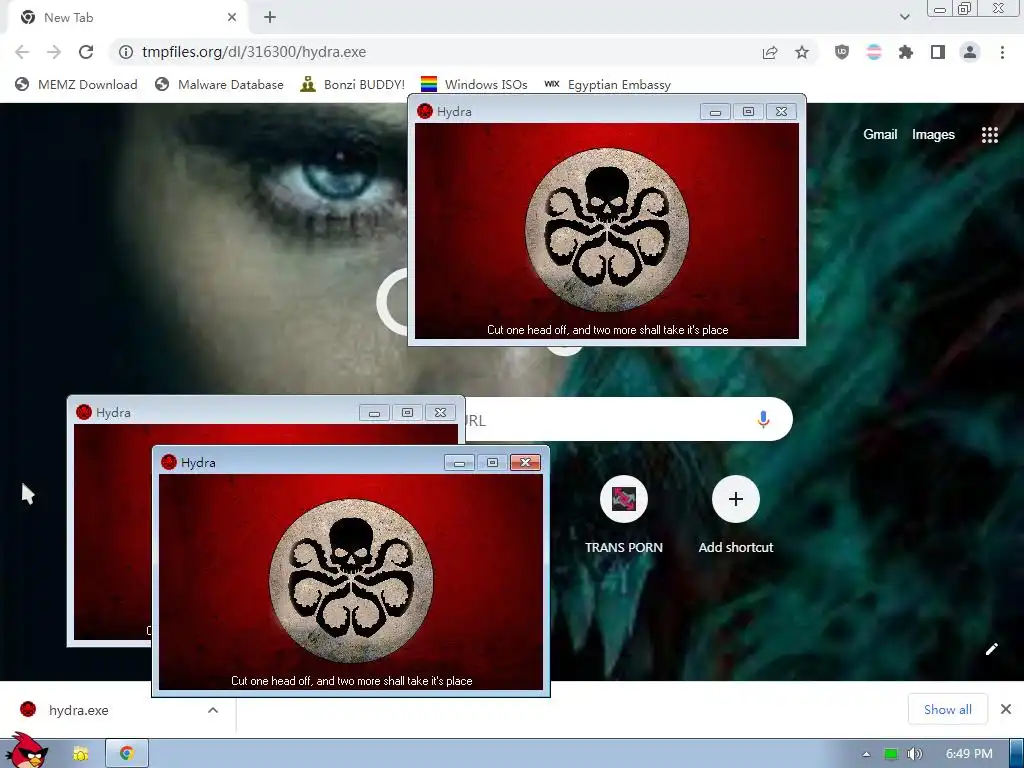This screenshot has width=1024, height=768.
Task: Reload the page with the refresh icon
Action: pyautogui.click(x=86, y=52)
